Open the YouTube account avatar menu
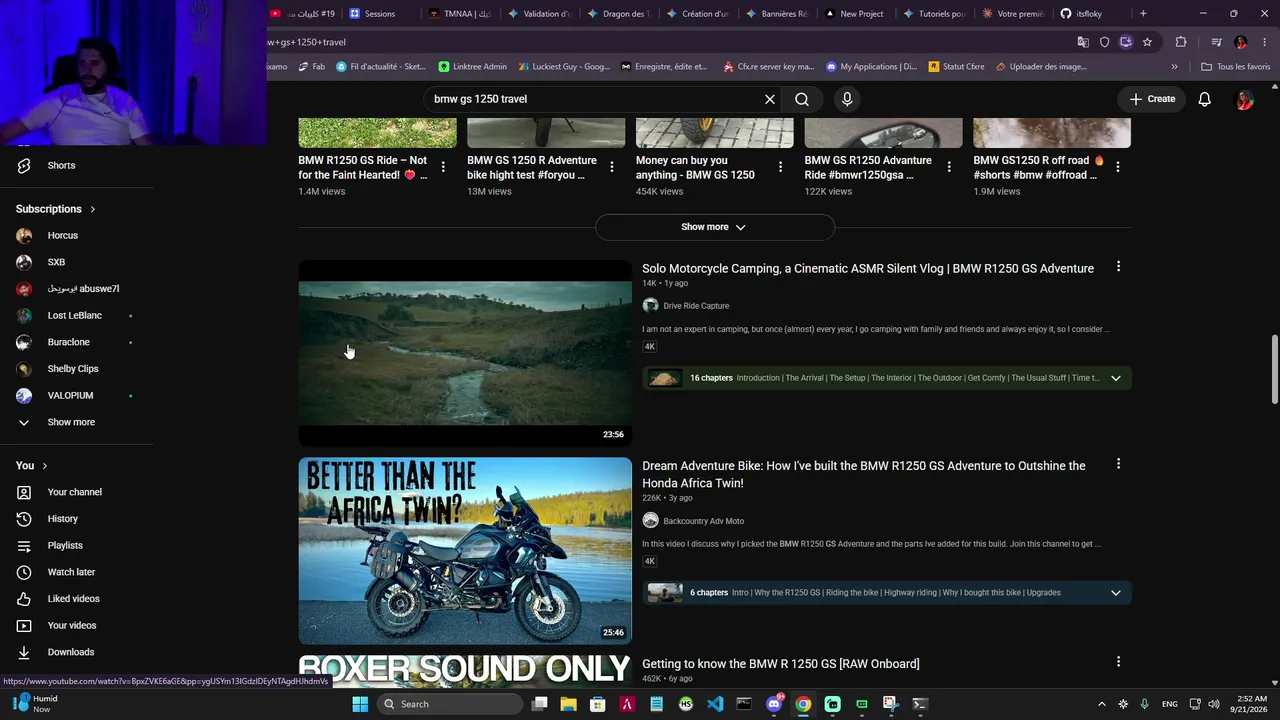The width and height of the screenshot is (1280, 720). 1245,99
